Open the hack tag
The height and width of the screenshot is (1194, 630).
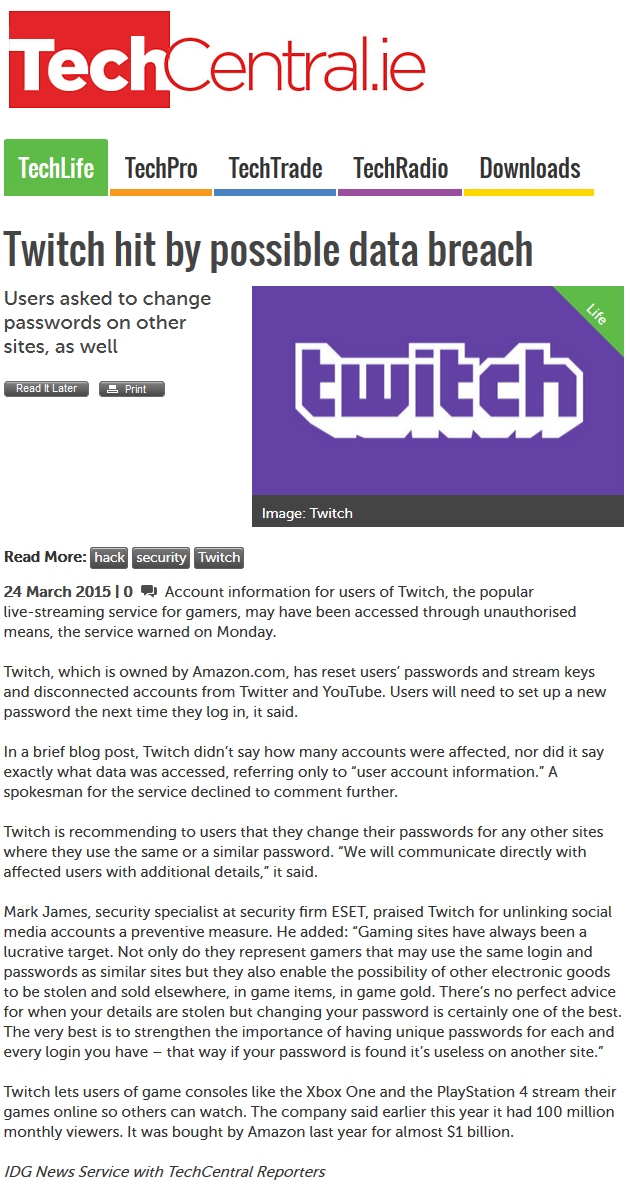pos(109,558)
